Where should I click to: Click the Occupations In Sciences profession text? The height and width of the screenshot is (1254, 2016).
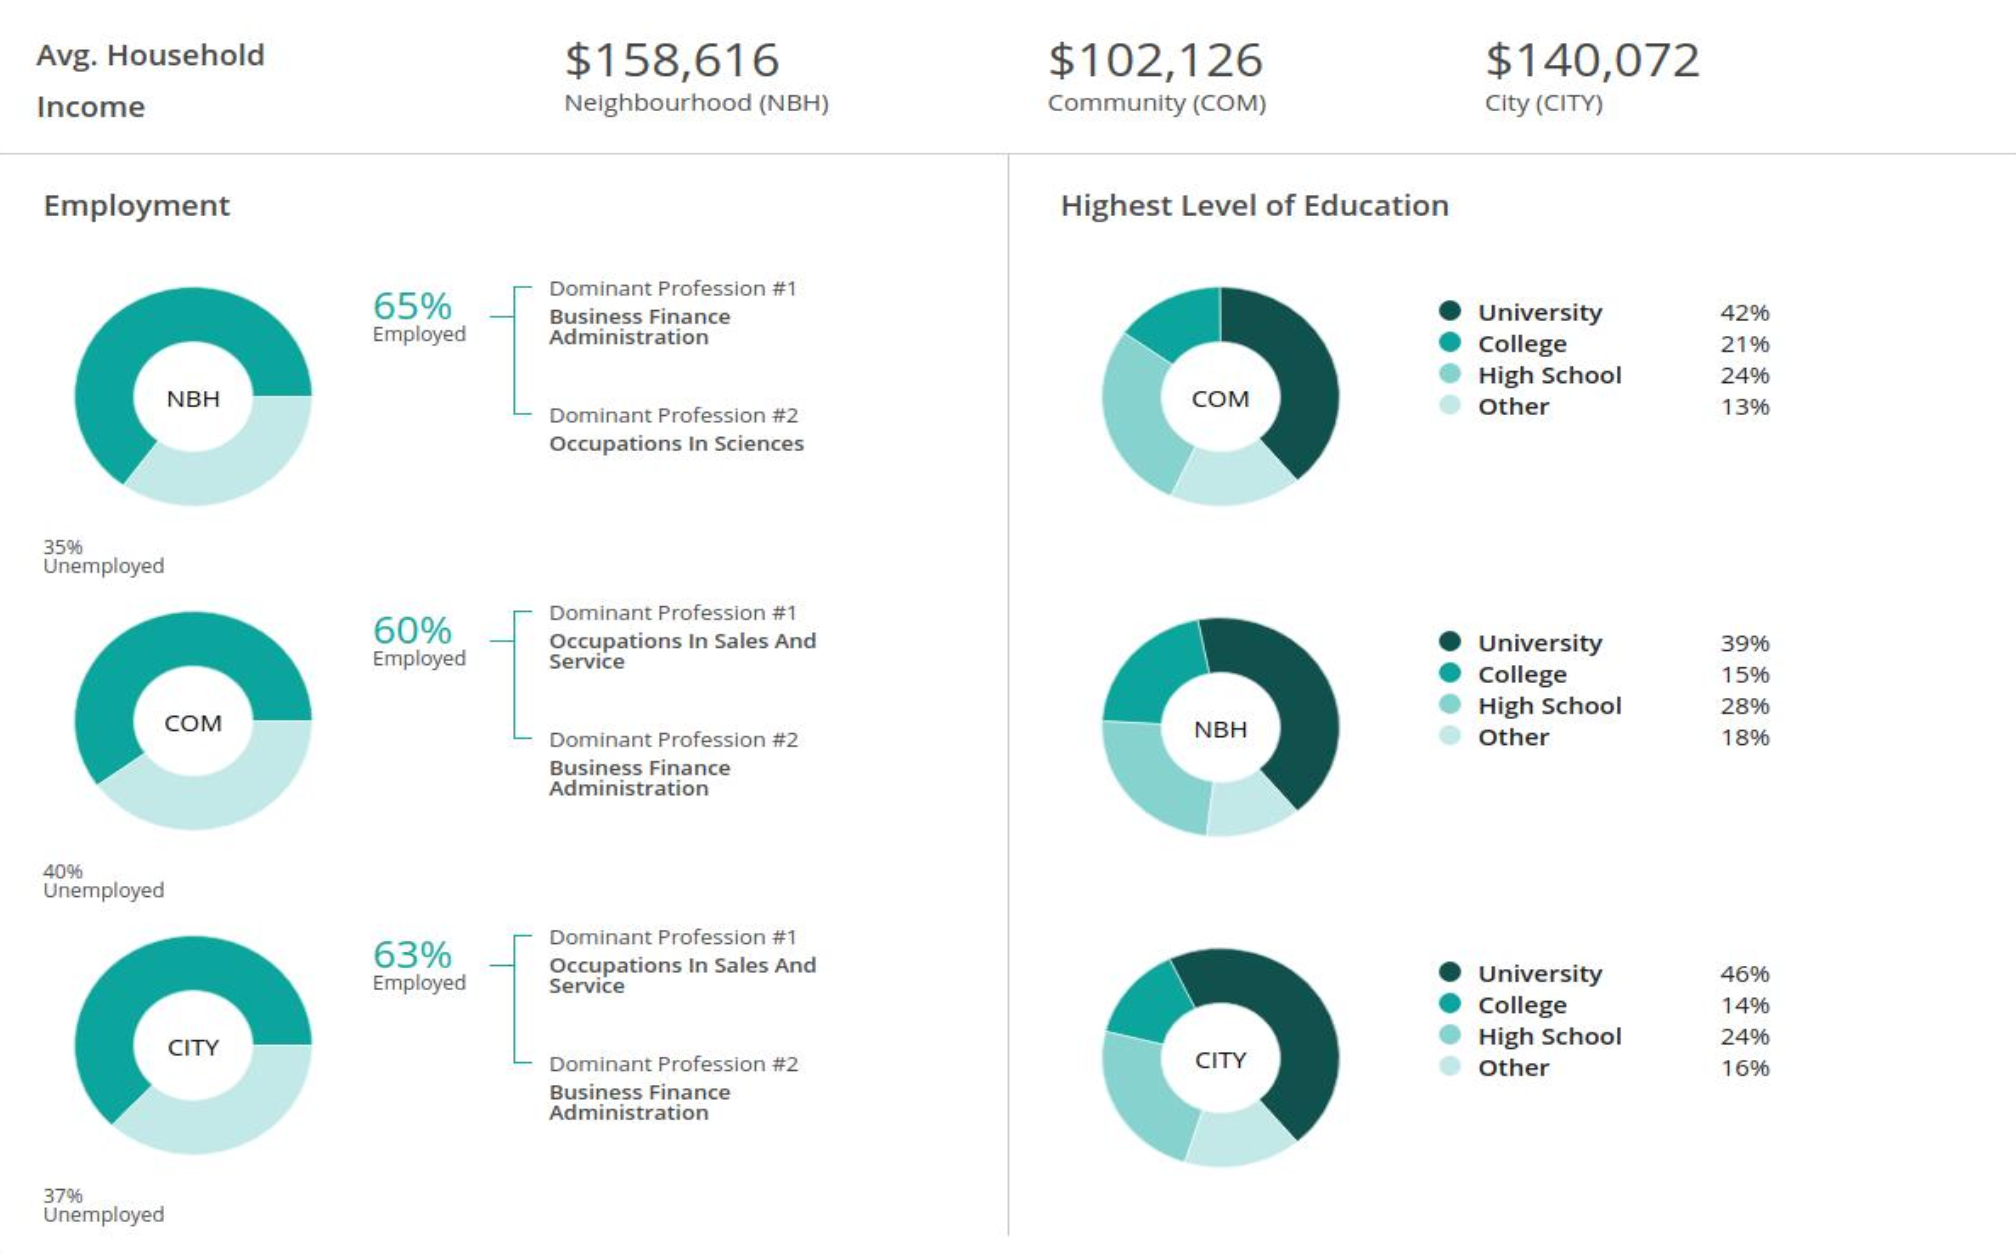[x=676, y=443]
